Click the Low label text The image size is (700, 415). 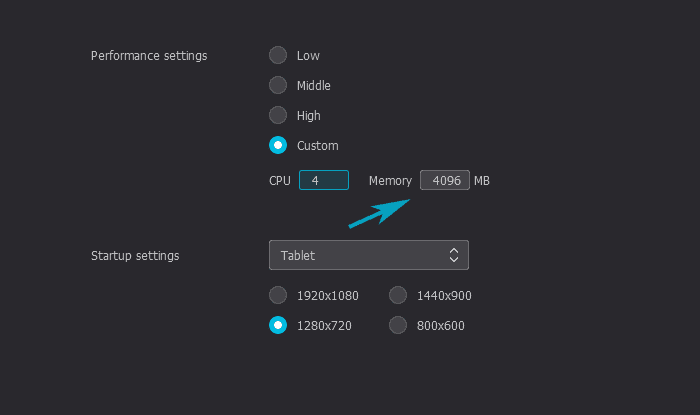click(x=308, y=56)
